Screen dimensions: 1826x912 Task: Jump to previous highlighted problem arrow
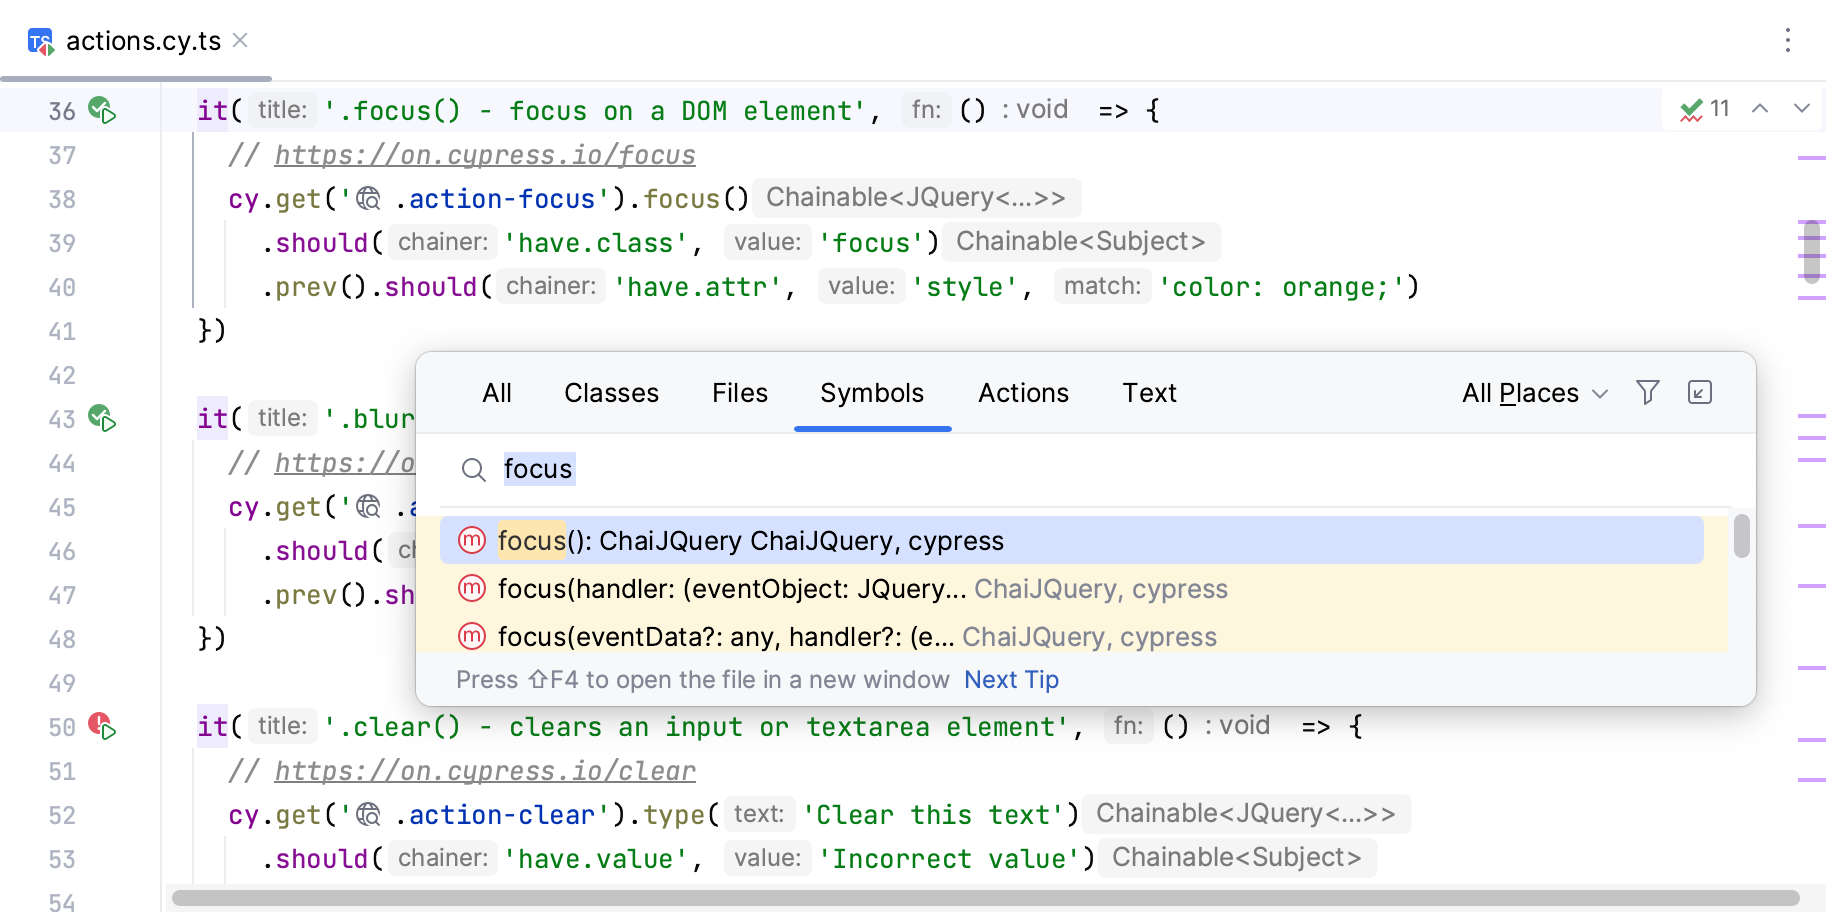point(1760,109)
